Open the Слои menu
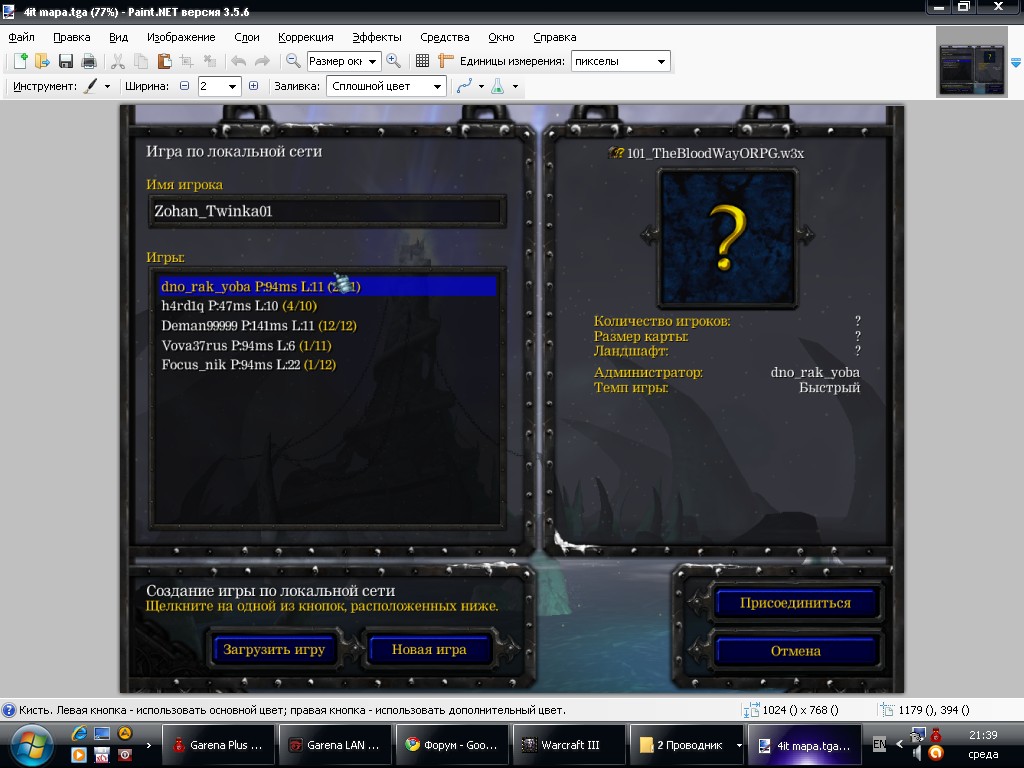 pyautogui.click(x=247, y=37)
